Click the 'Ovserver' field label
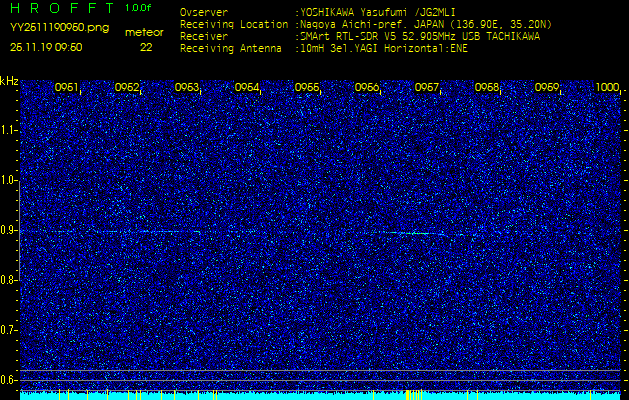The width and height of the screenshot is (629, 400). point(204,12)
